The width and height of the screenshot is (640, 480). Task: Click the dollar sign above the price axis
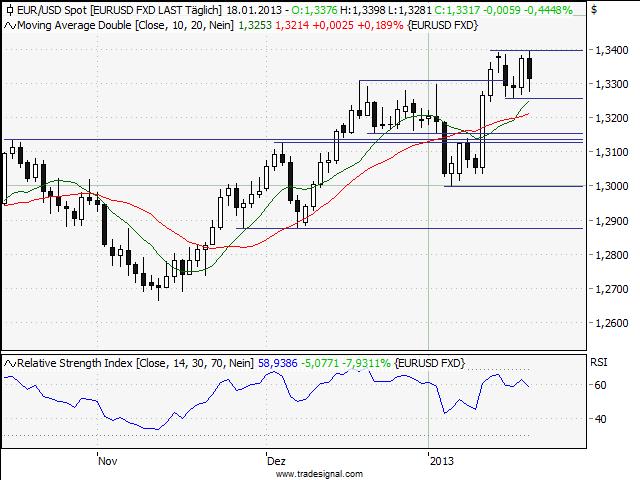click(x=594, y=9)
